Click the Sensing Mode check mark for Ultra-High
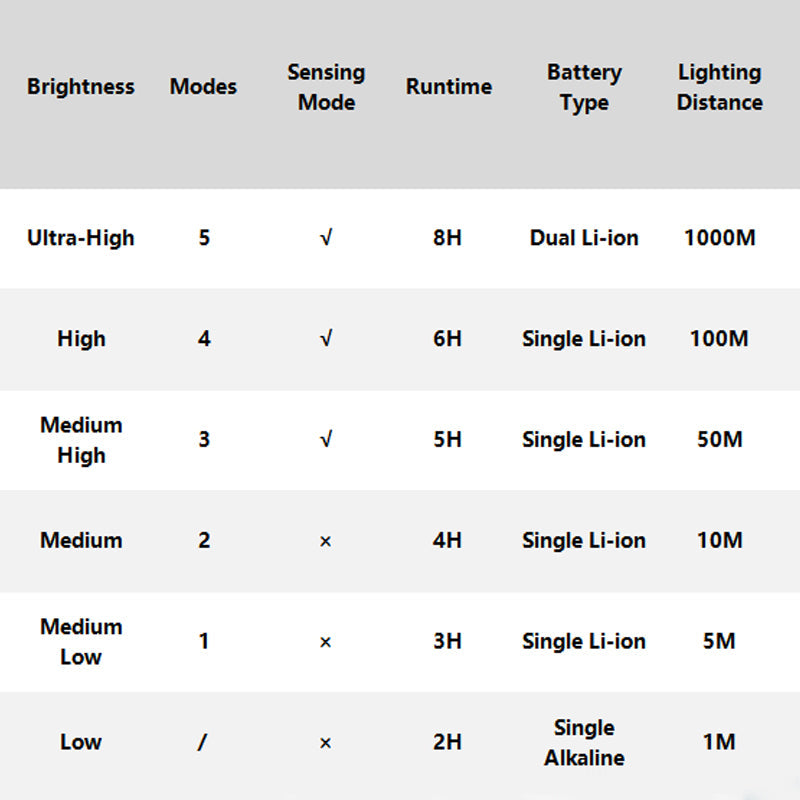Screen dimensions: 800x800 326,239
